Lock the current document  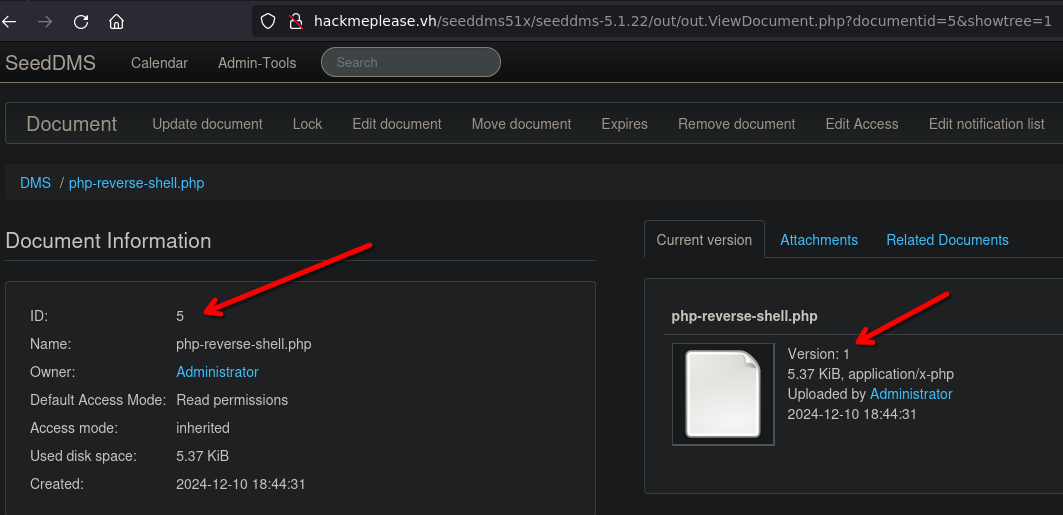(x=307, y=124)
